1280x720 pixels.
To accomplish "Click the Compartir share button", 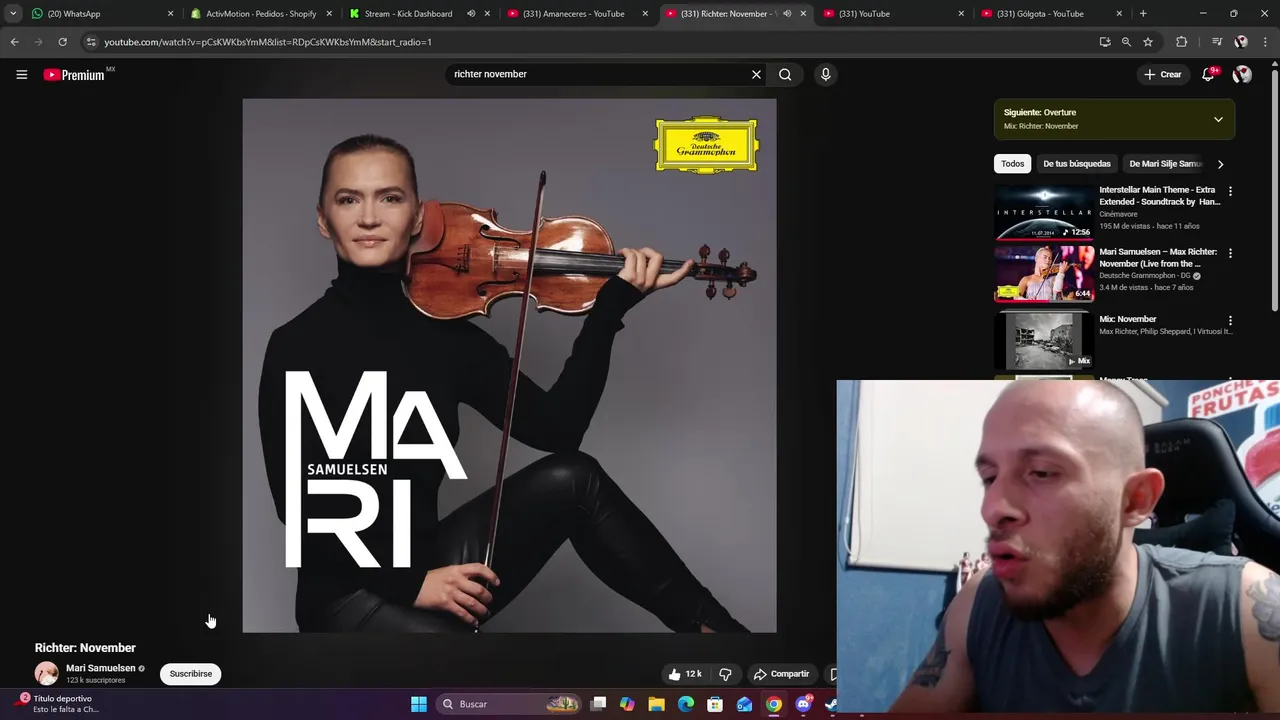I will tap(781, 674).
